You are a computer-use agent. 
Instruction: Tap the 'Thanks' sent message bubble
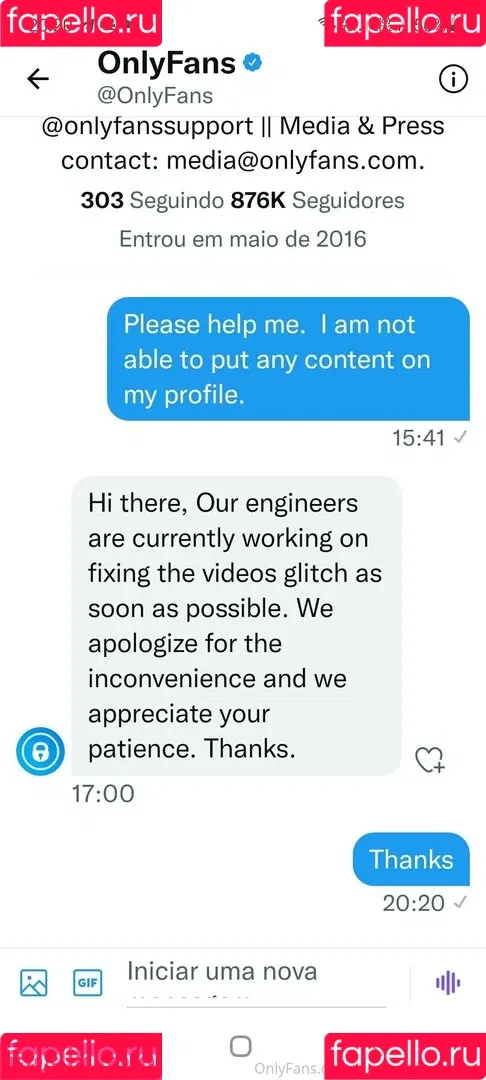412,860
